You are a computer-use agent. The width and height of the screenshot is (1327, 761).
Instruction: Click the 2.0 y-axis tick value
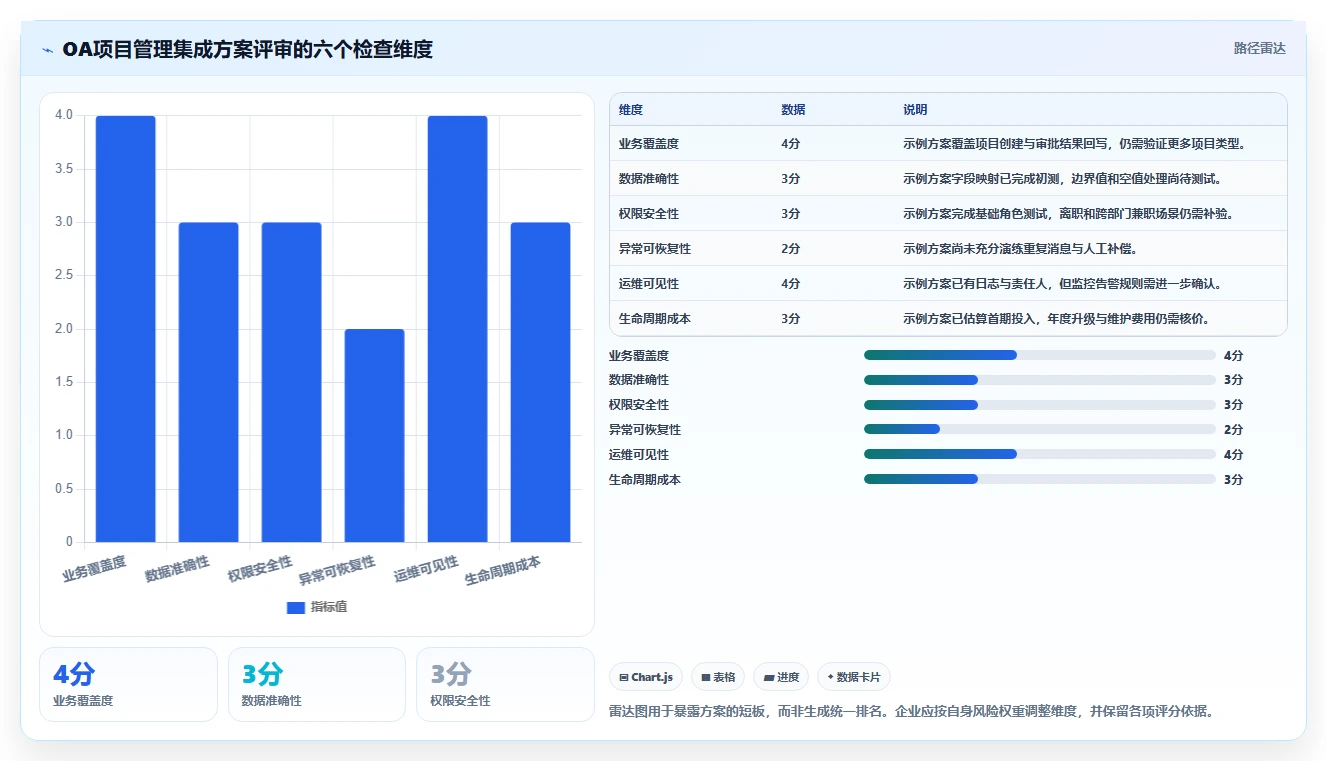click(x=64, y=329)
